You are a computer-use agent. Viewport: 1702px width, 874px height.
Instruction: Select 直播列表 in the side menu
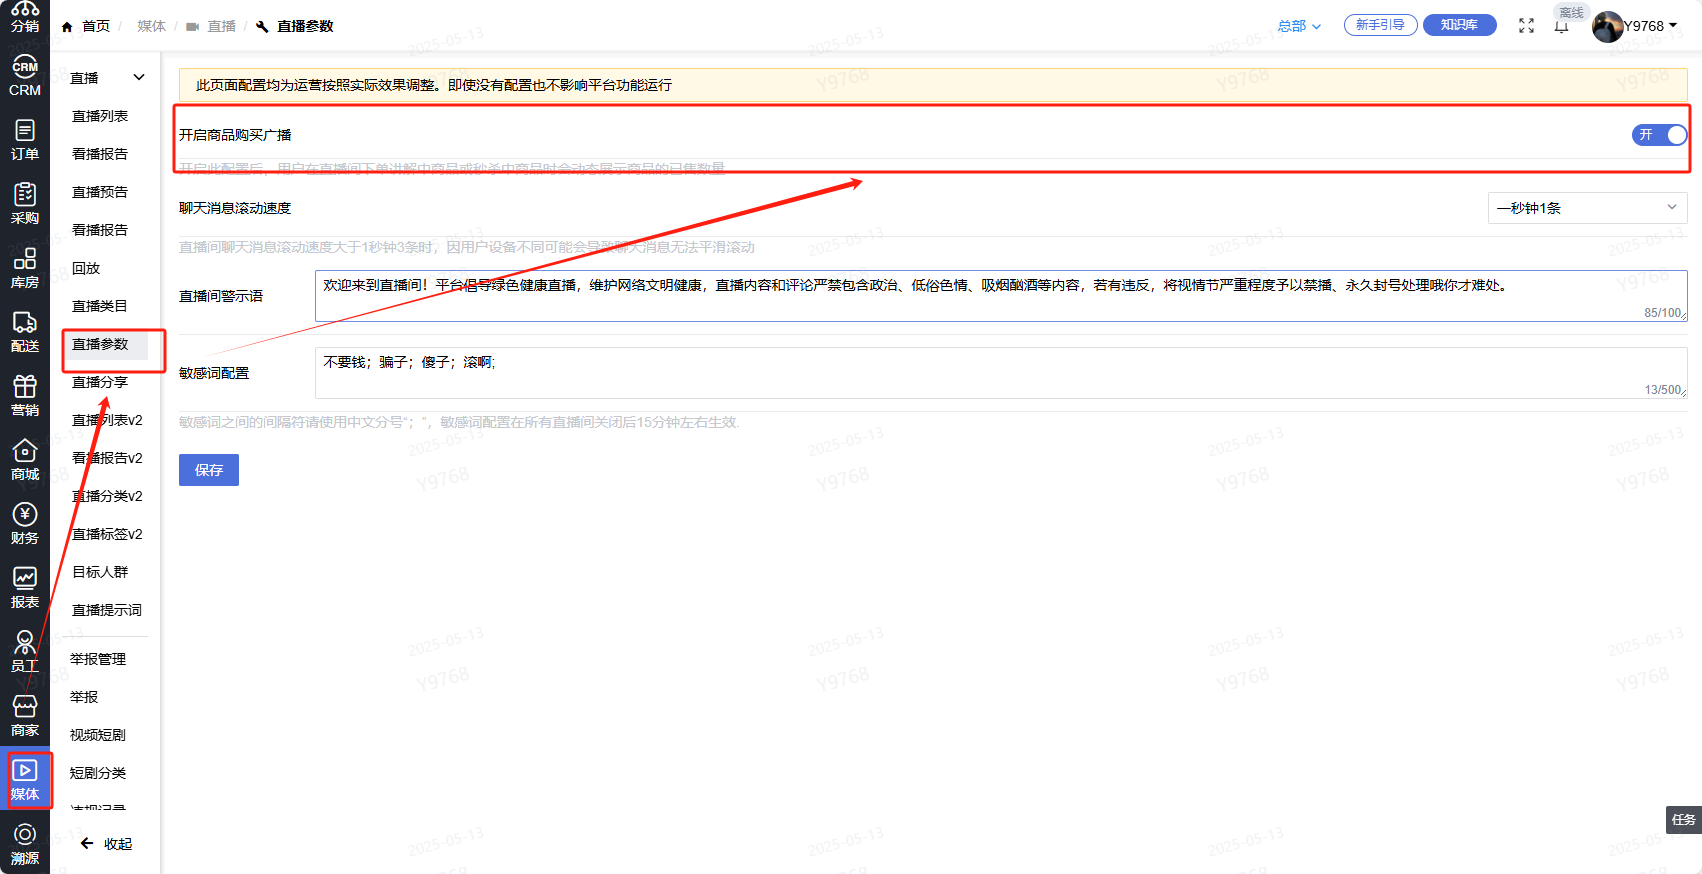[x=100, y=116]
